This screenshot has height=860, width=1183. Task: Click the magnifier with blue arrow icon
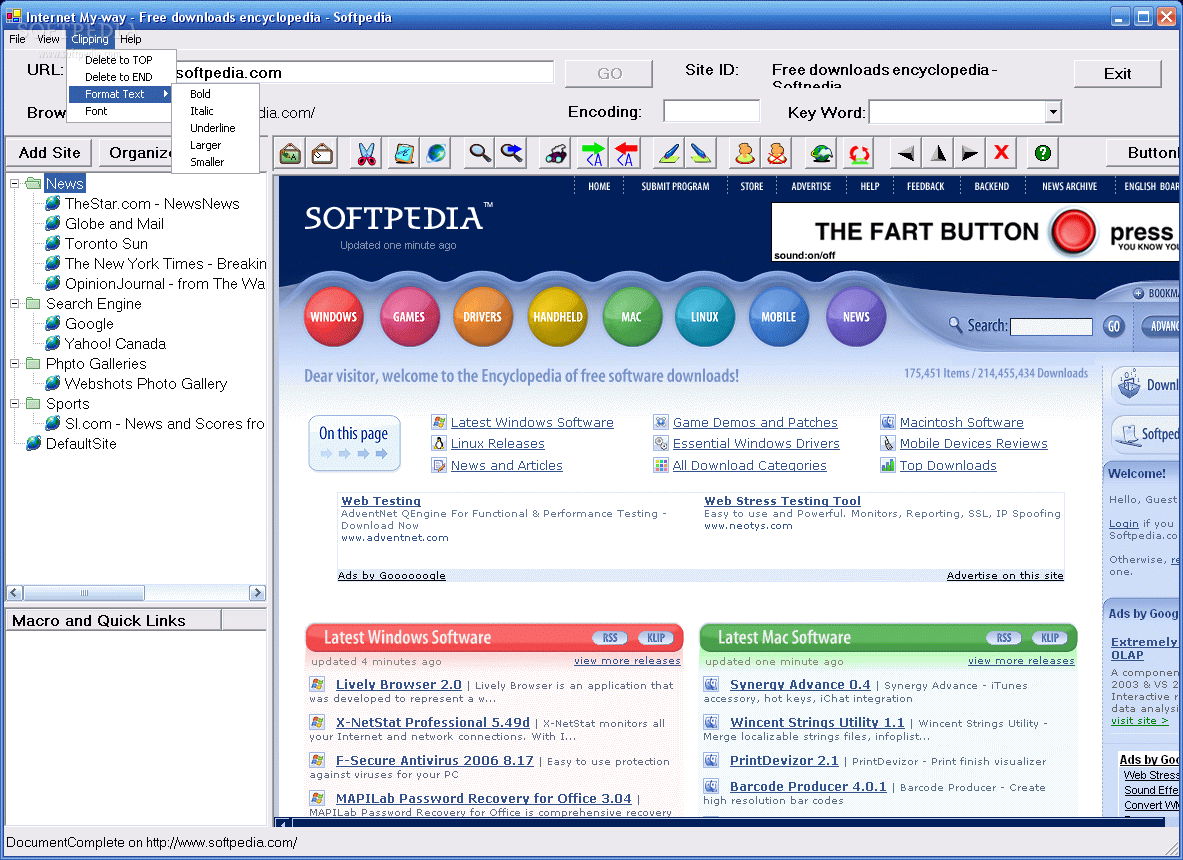point(512,153)
